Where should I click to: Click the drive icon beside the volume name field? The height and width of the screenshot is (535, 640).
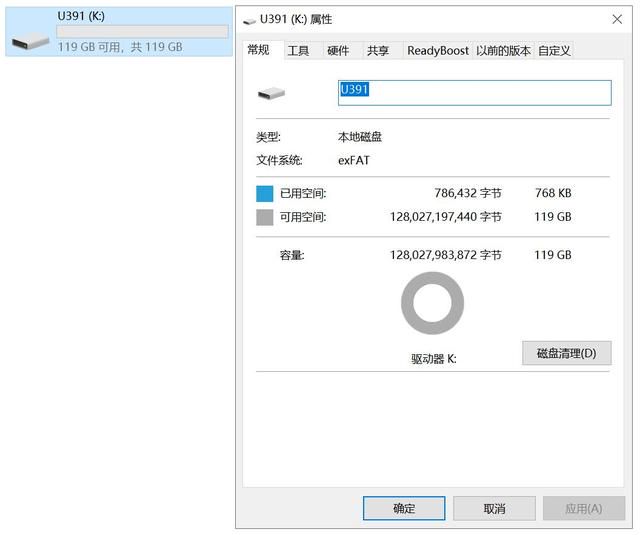point(271,94)
